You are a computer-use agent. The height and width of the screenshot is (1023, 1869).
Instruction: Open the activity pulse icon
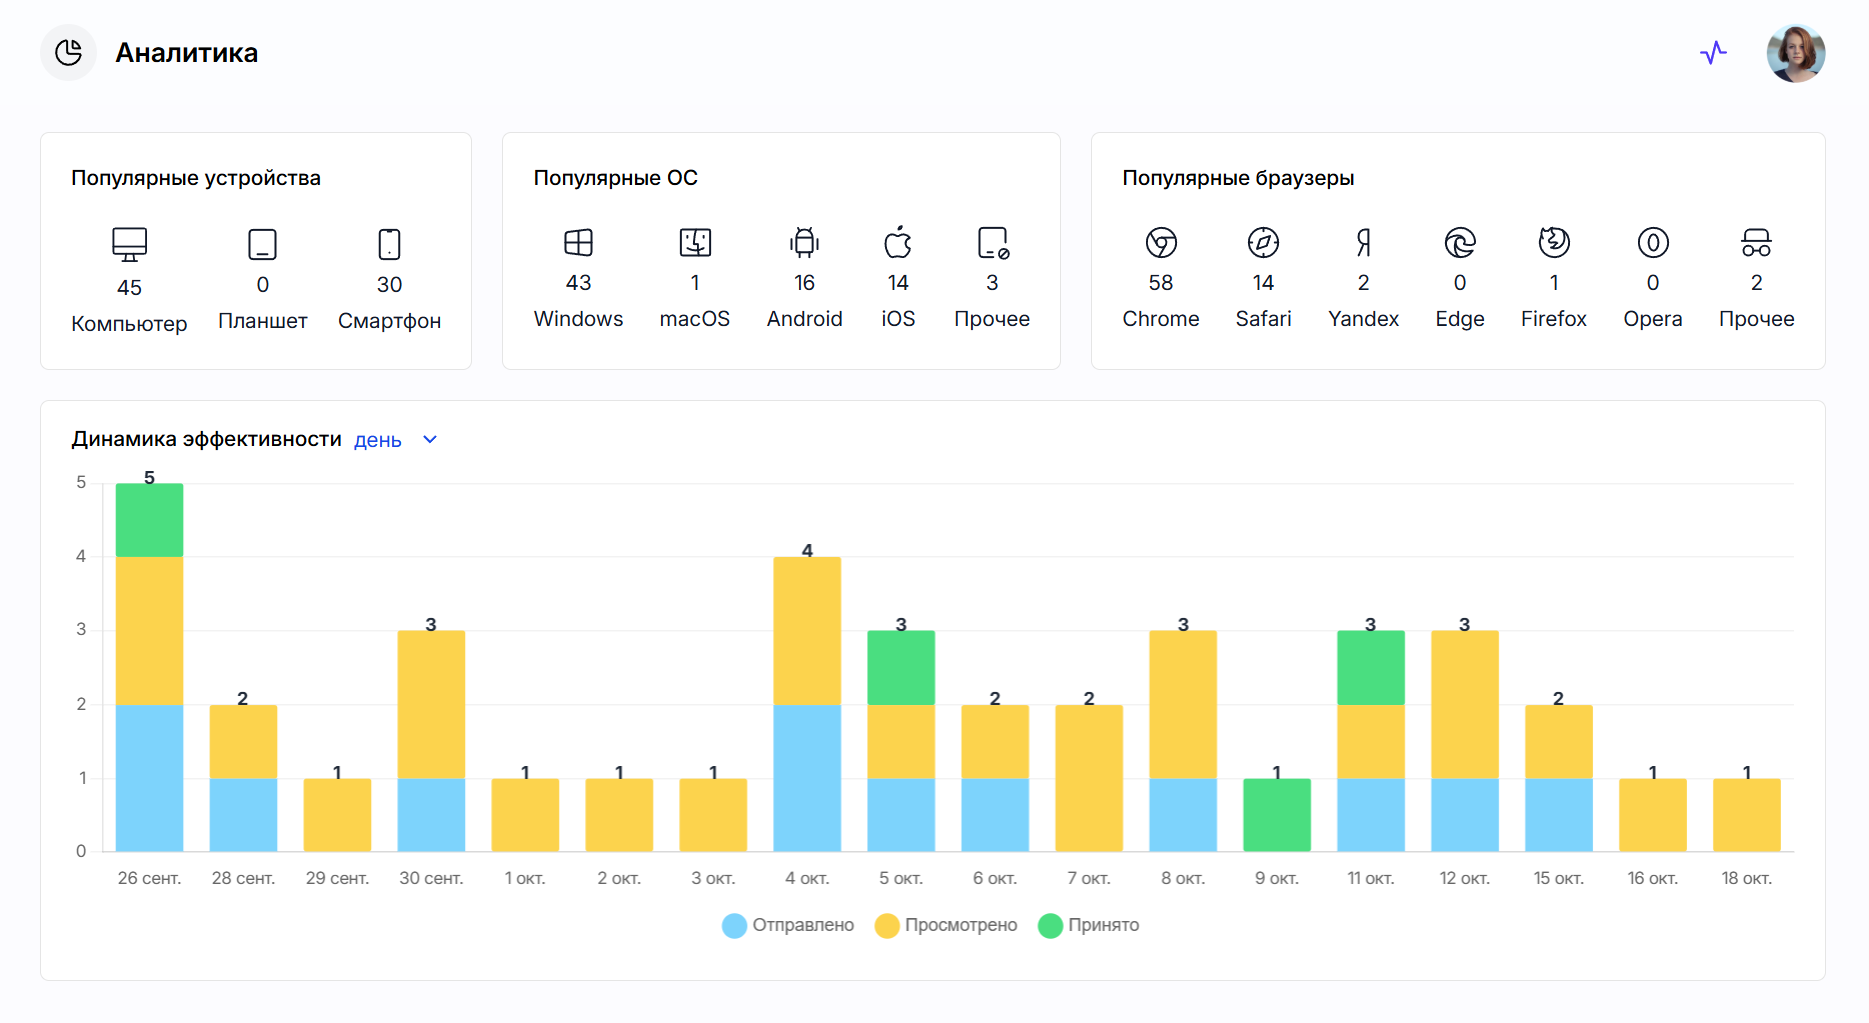[x=1713, y=53]
